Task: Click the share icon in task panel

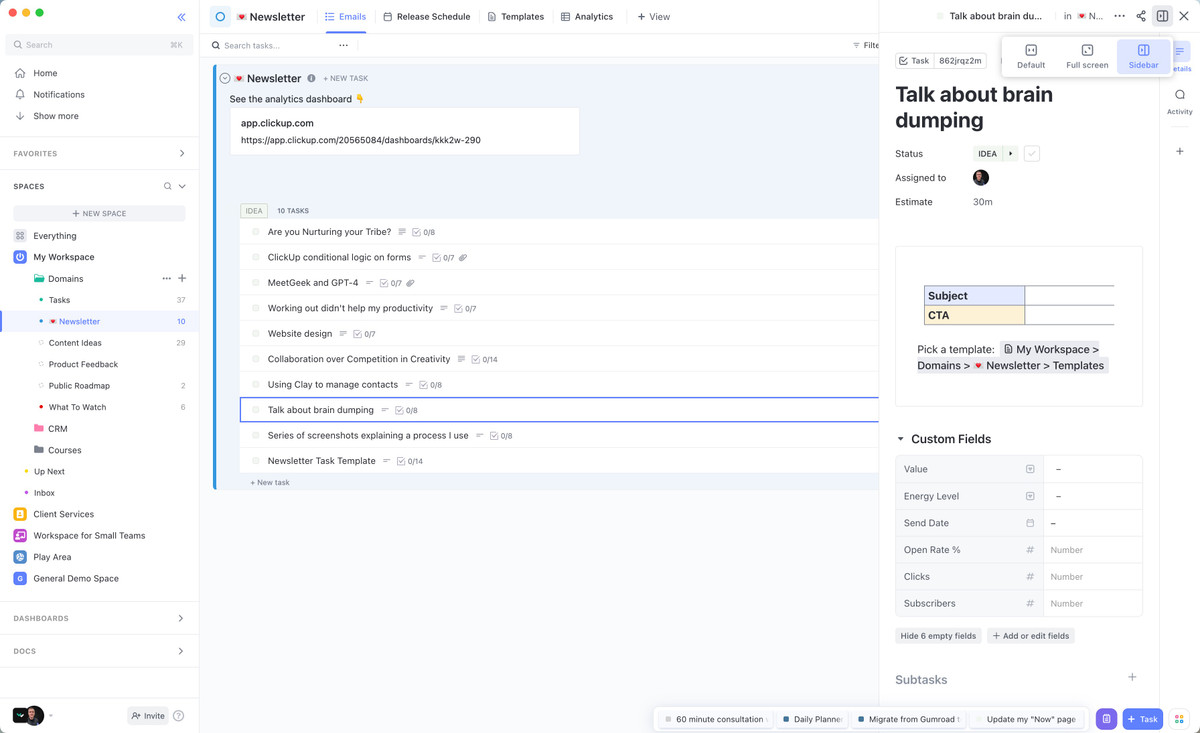Action: click(x=1141, y=16)
